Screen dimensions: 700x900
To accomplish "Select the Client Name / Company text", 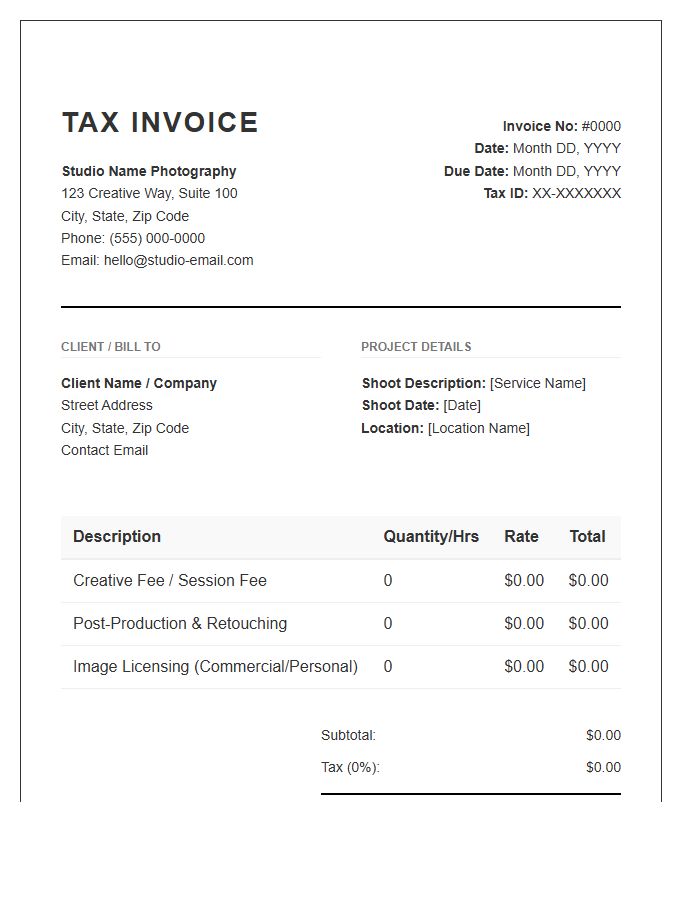I will point(139,383).
